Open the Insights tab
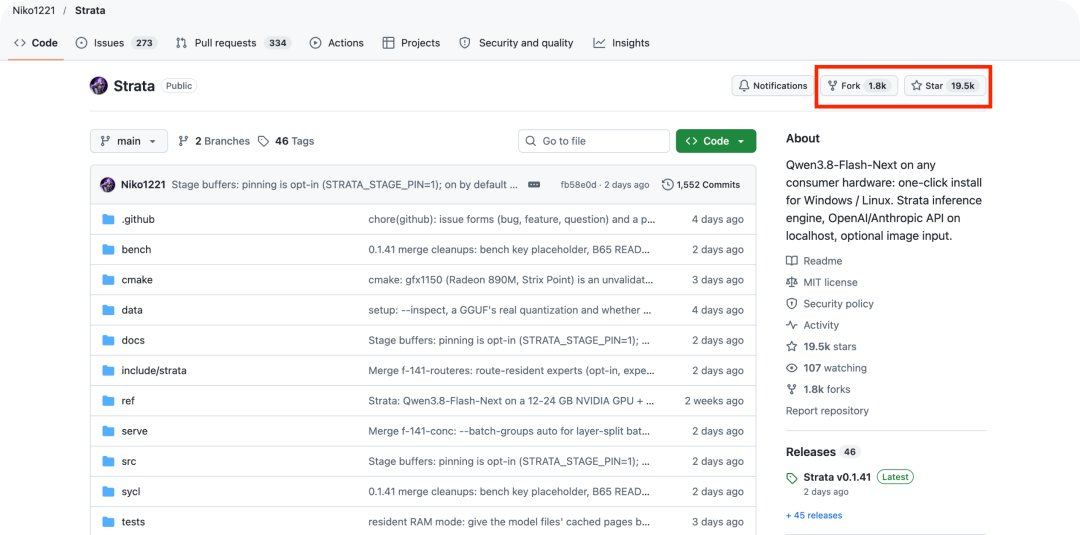1080x535 pixels. coord(621,43)
